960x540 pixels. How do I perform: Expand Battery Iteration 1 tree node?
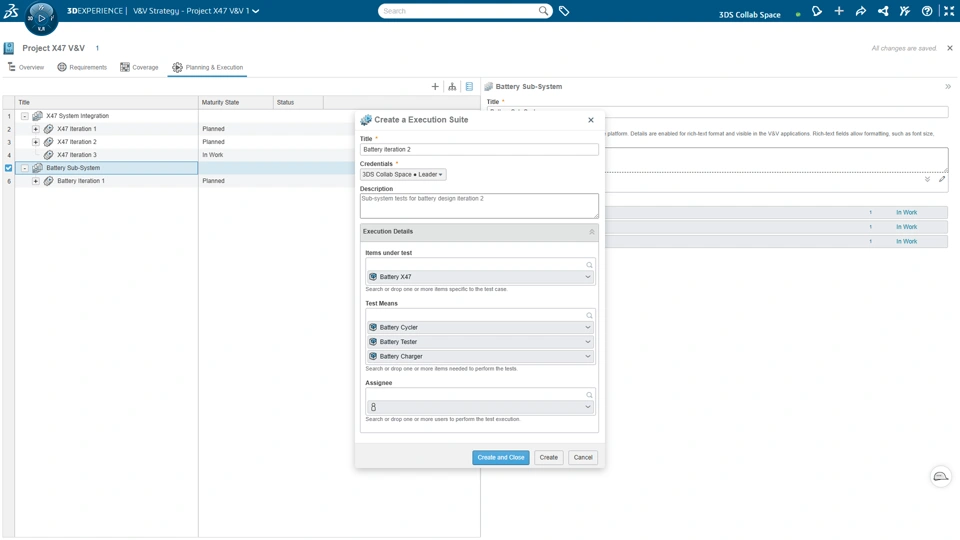[x=36, y=181]
